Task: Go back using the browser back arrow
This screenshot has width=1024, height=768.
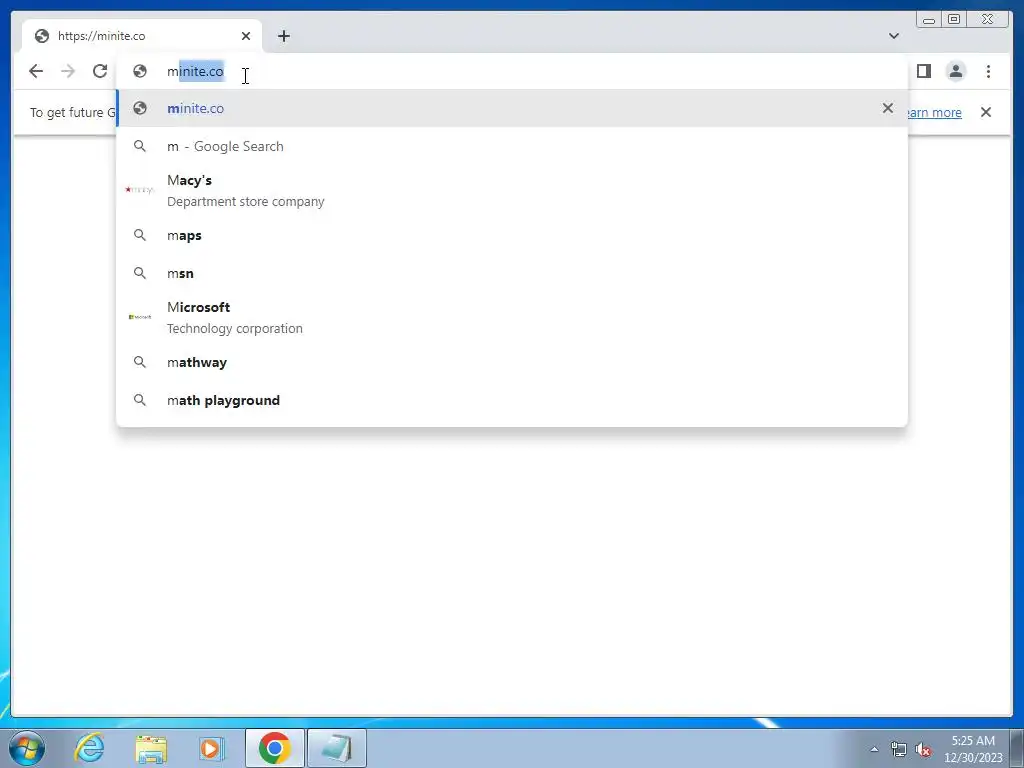Action: point(36,71)
